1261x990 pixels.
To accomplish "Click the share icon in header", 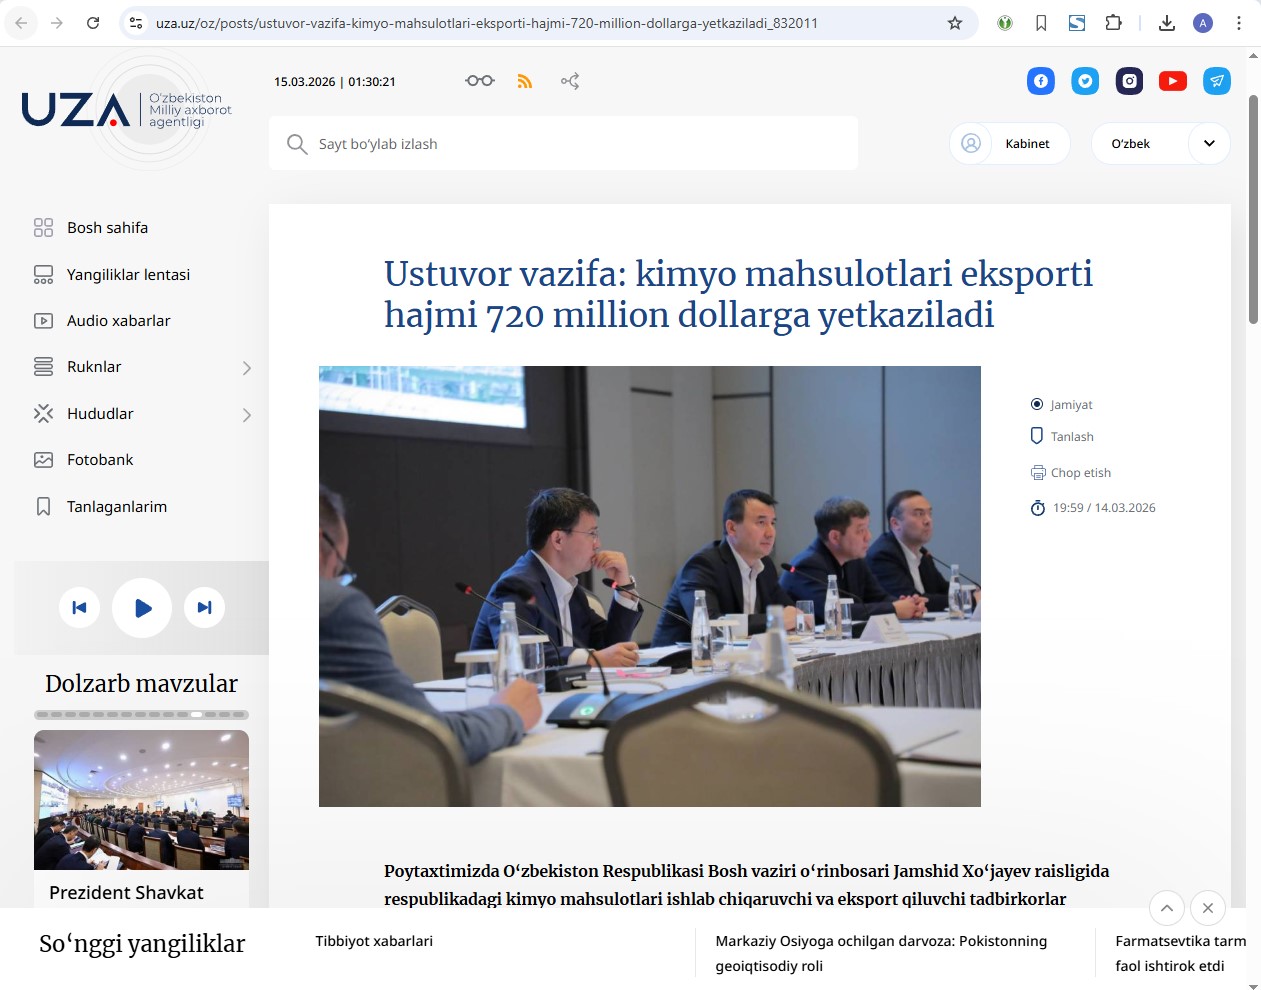I will (x=570, y=81).
